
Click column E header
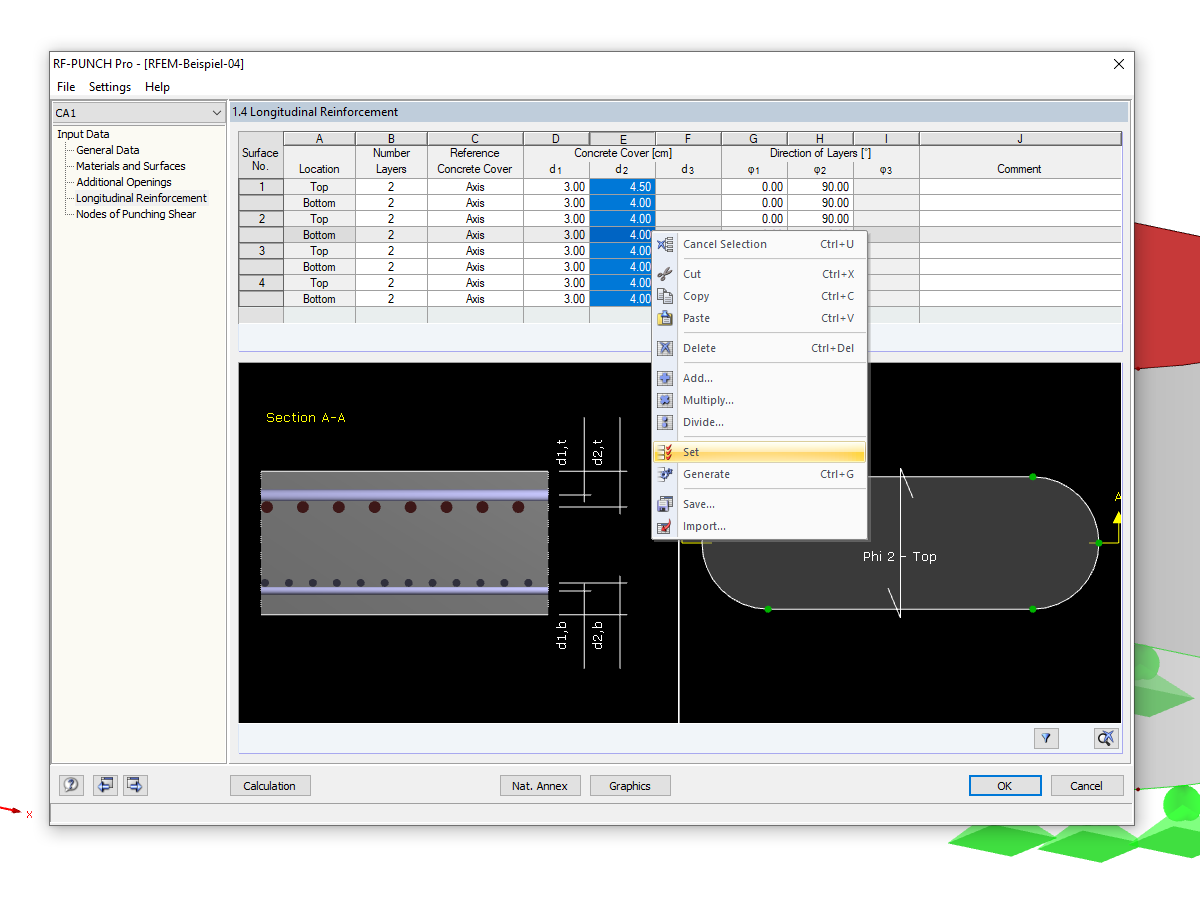click(x=622, y=139)
